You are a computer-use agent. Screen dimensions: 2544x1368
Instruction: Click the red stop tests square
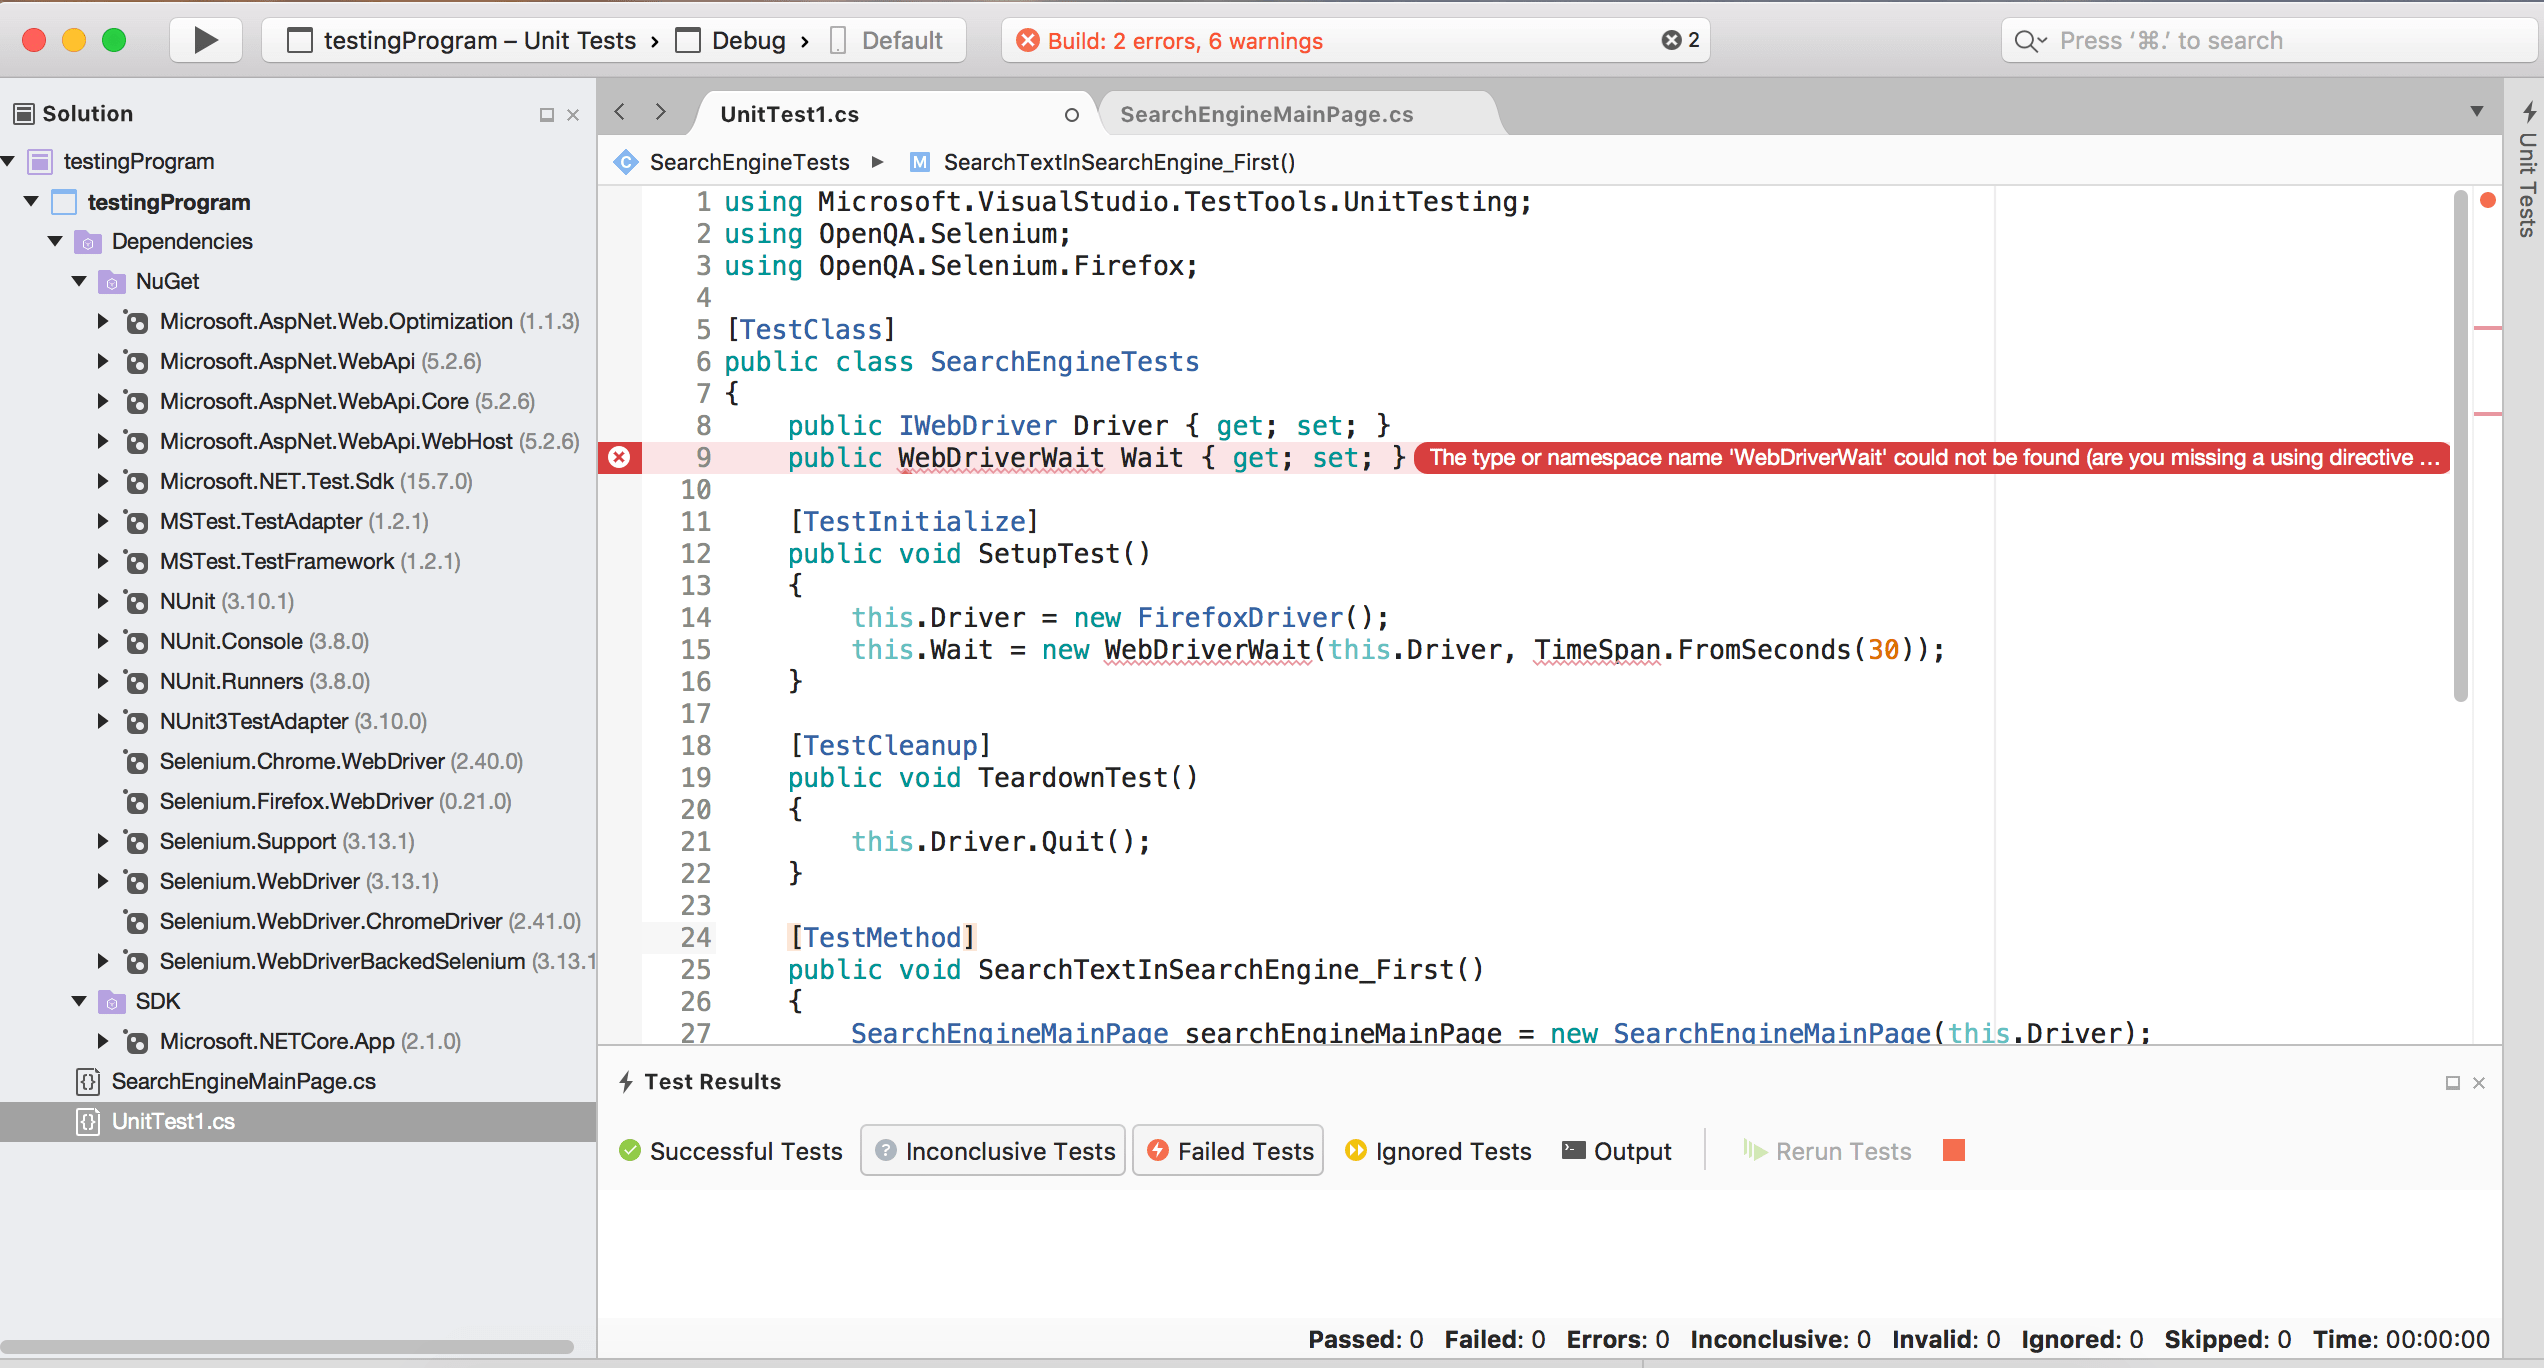(1953, 1150)
